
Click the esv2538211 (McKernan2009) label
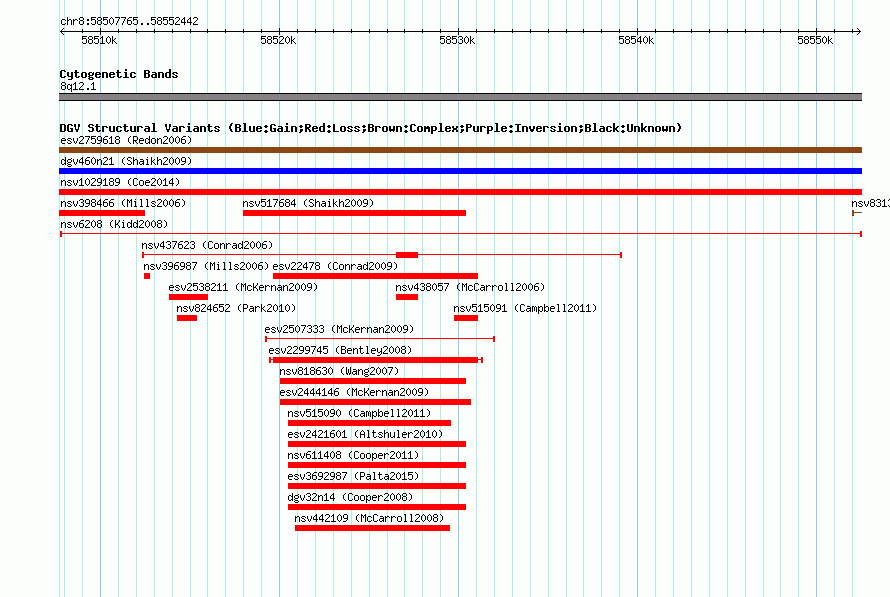point(244,287)
